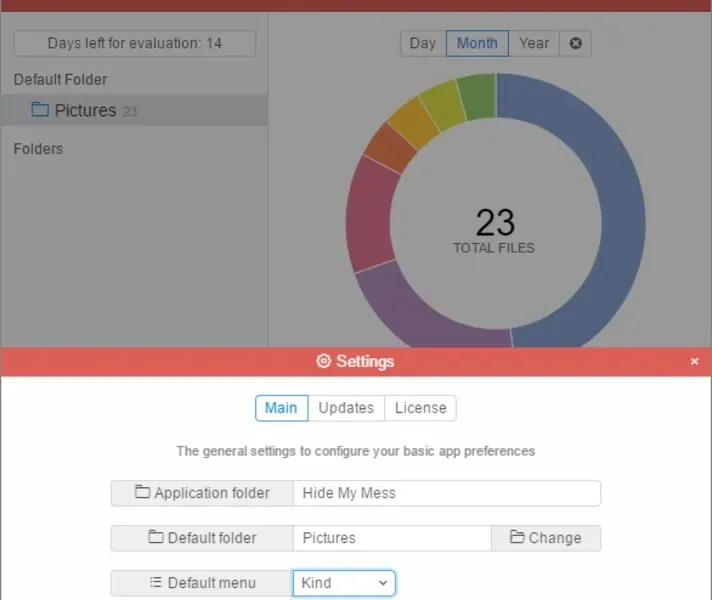Screen dimensions: 712x600
Task: Click the Change default folder button
Action: pyautogui.click(x=546, y=538)
